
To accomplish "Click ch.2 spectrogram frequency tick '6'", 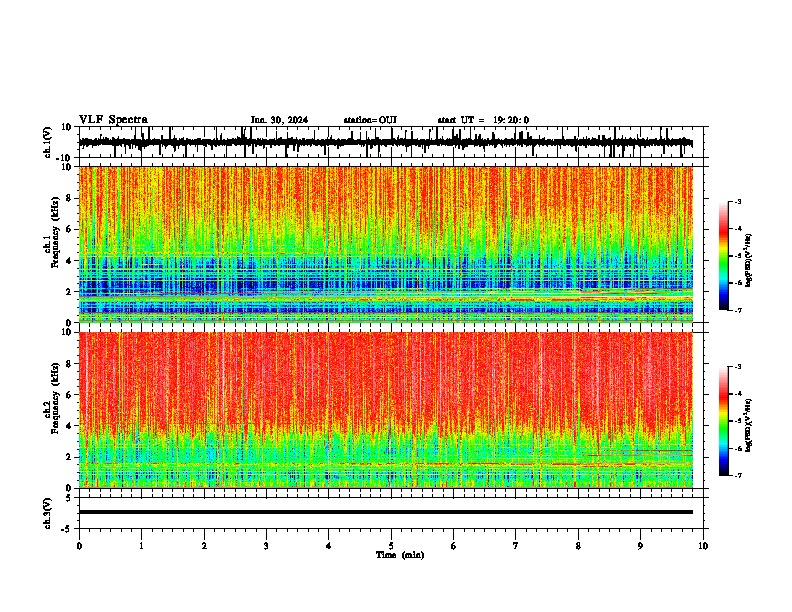I will [69, 395].
